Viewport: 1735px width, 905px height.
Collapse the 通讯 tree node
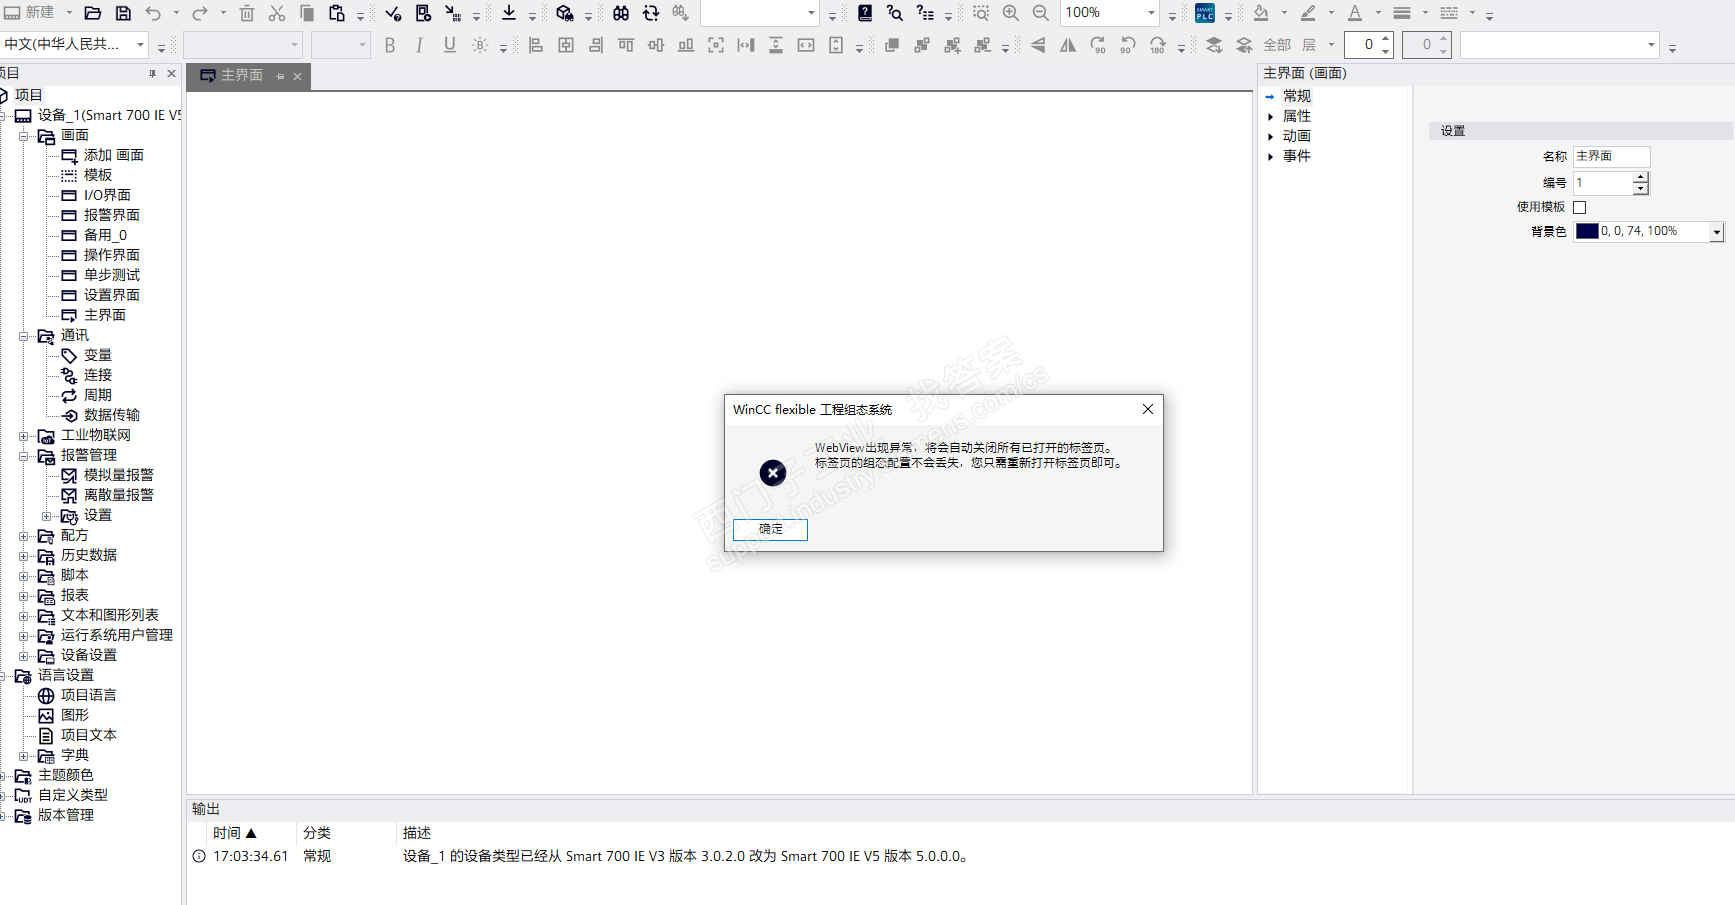24,336
